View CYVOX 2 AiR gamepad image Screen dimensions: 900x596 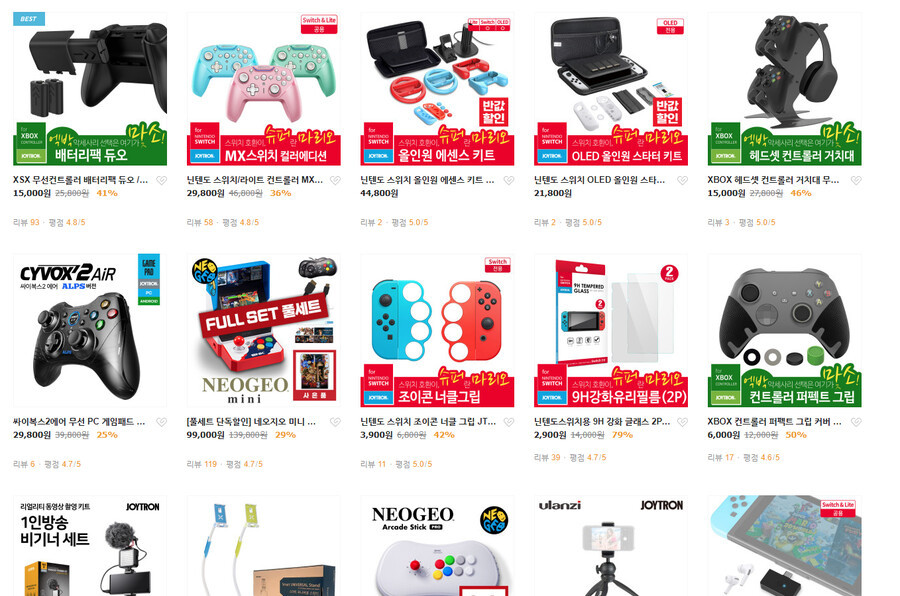[x=90, y=331]
